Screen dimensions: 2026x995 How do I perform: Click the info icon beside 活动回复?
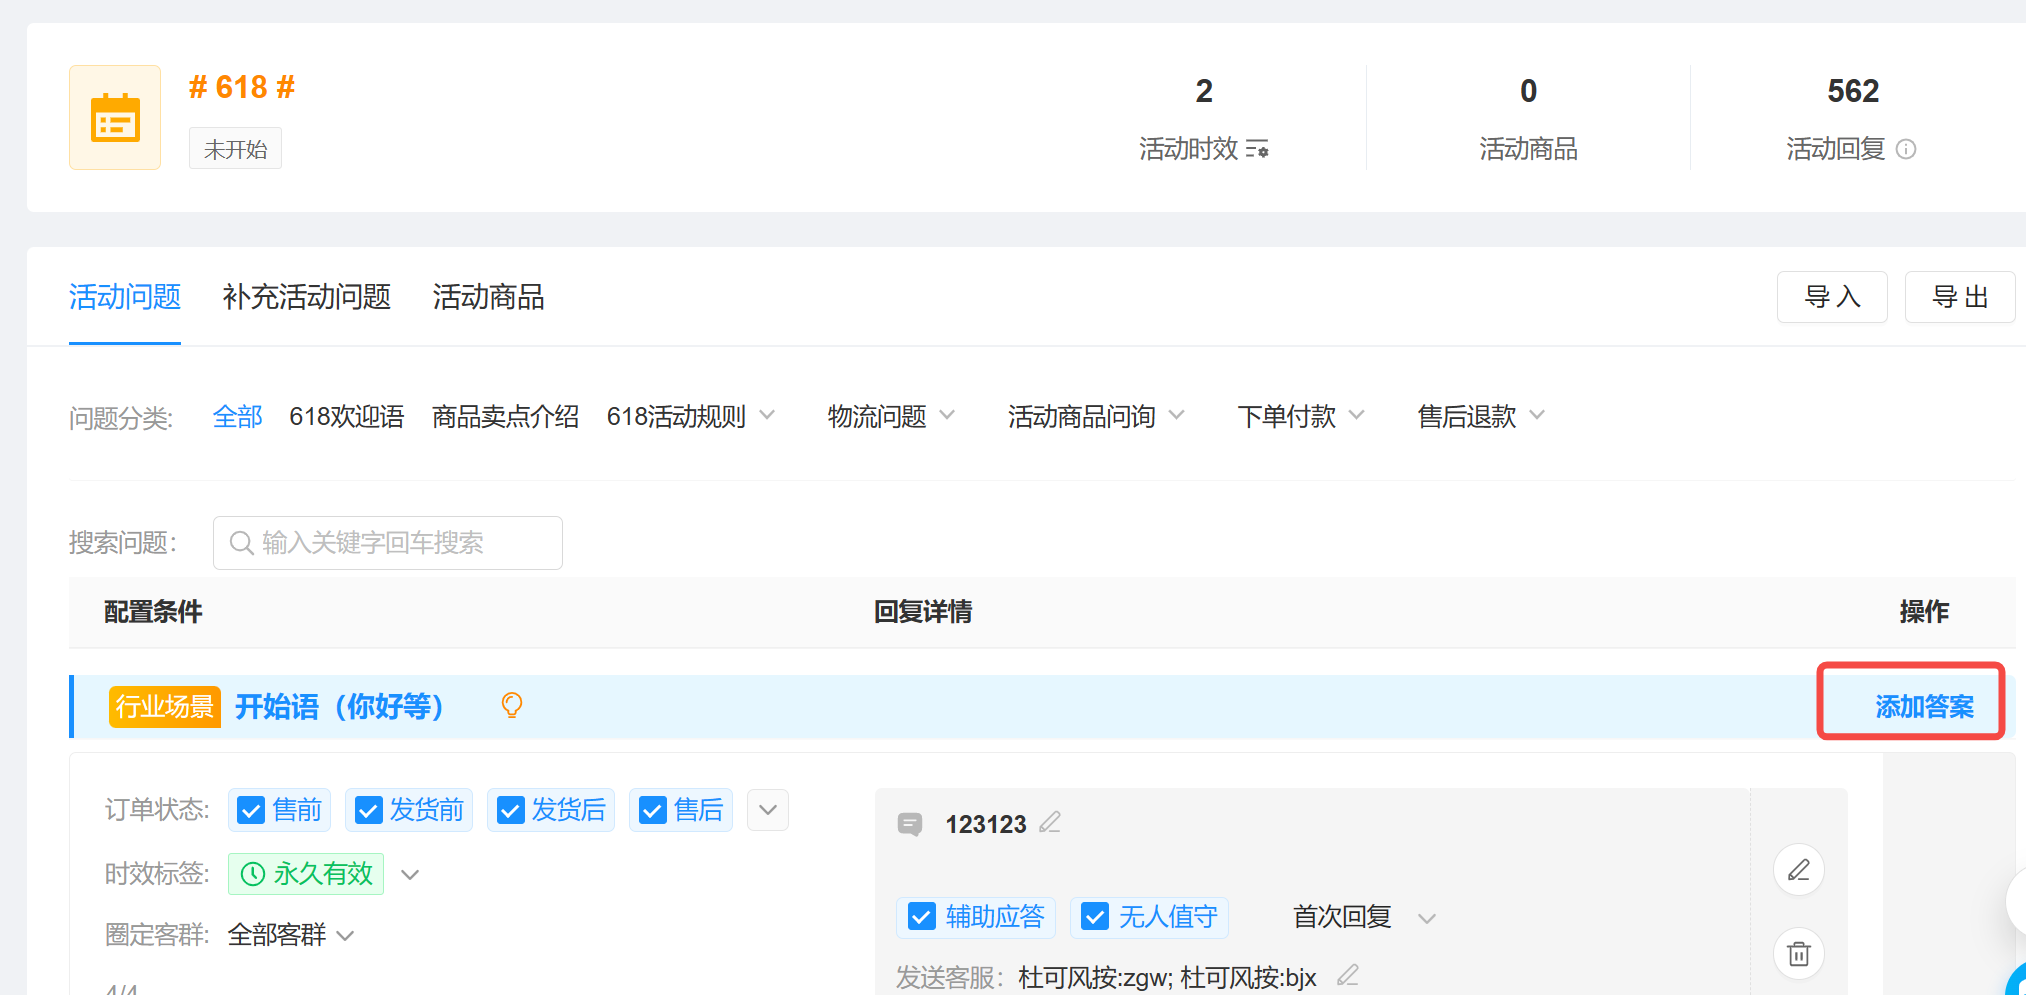tap(1906, 149)
